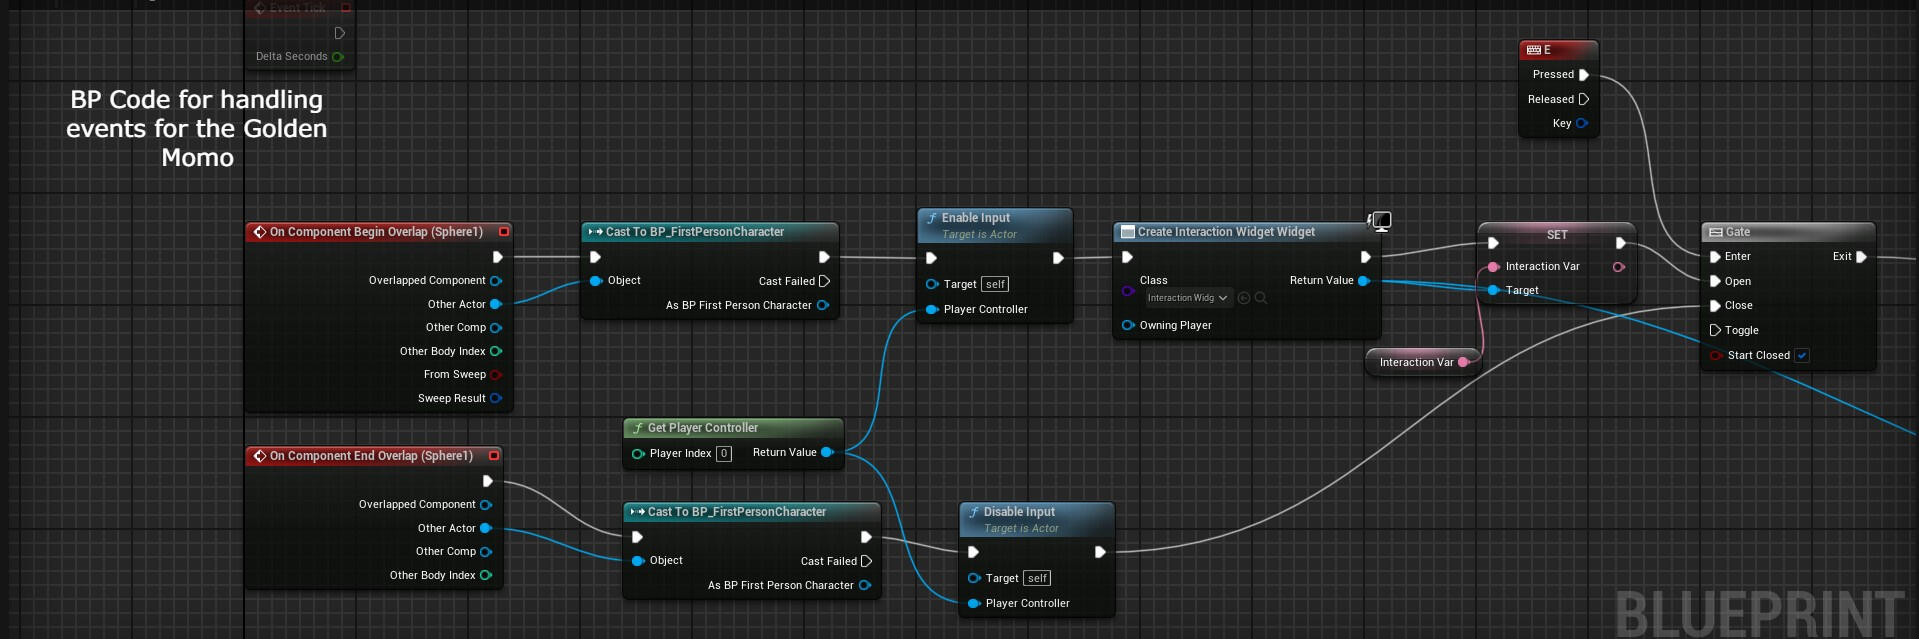
Task: Click the delegate pin on Begin Overlap header
Action: [504, 231]
